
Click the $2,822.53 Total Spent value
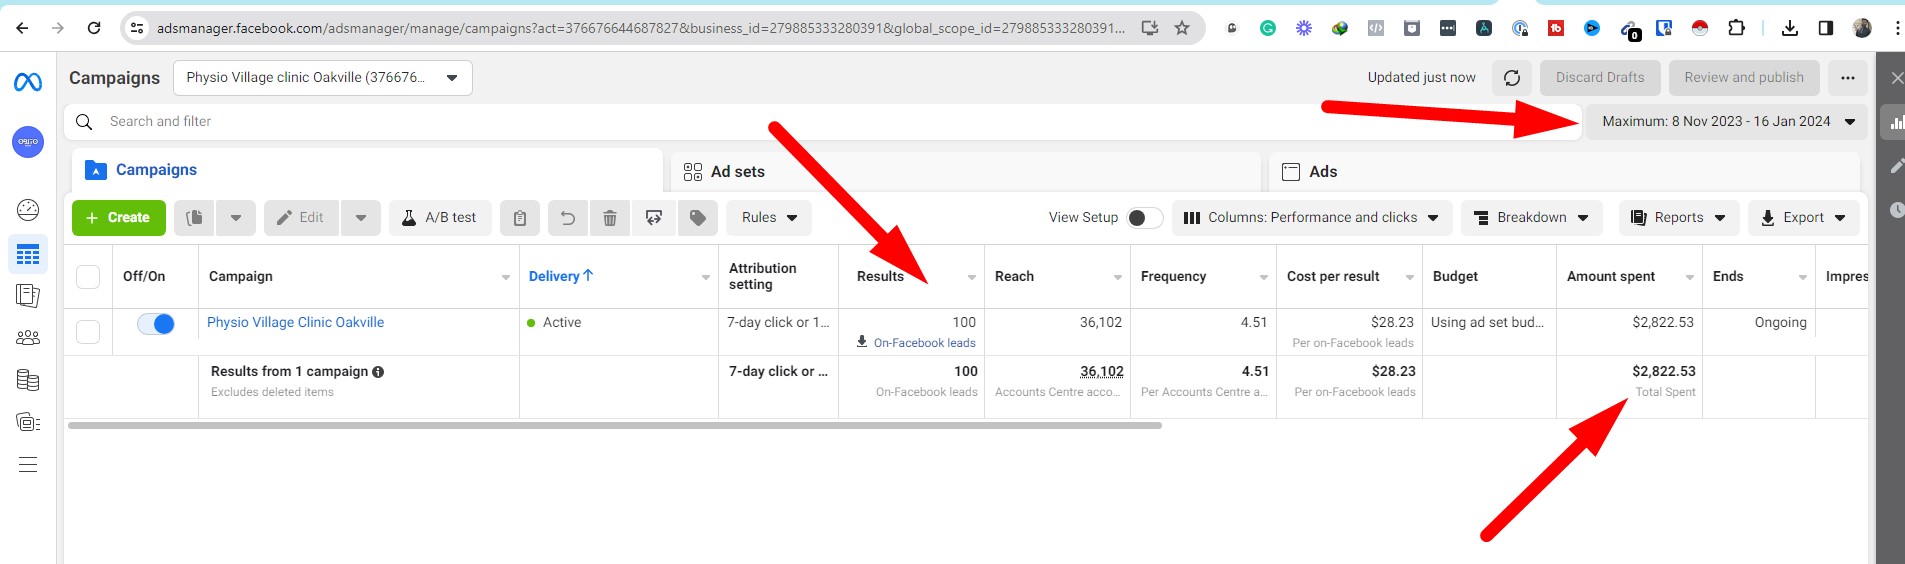point(1663,371)
